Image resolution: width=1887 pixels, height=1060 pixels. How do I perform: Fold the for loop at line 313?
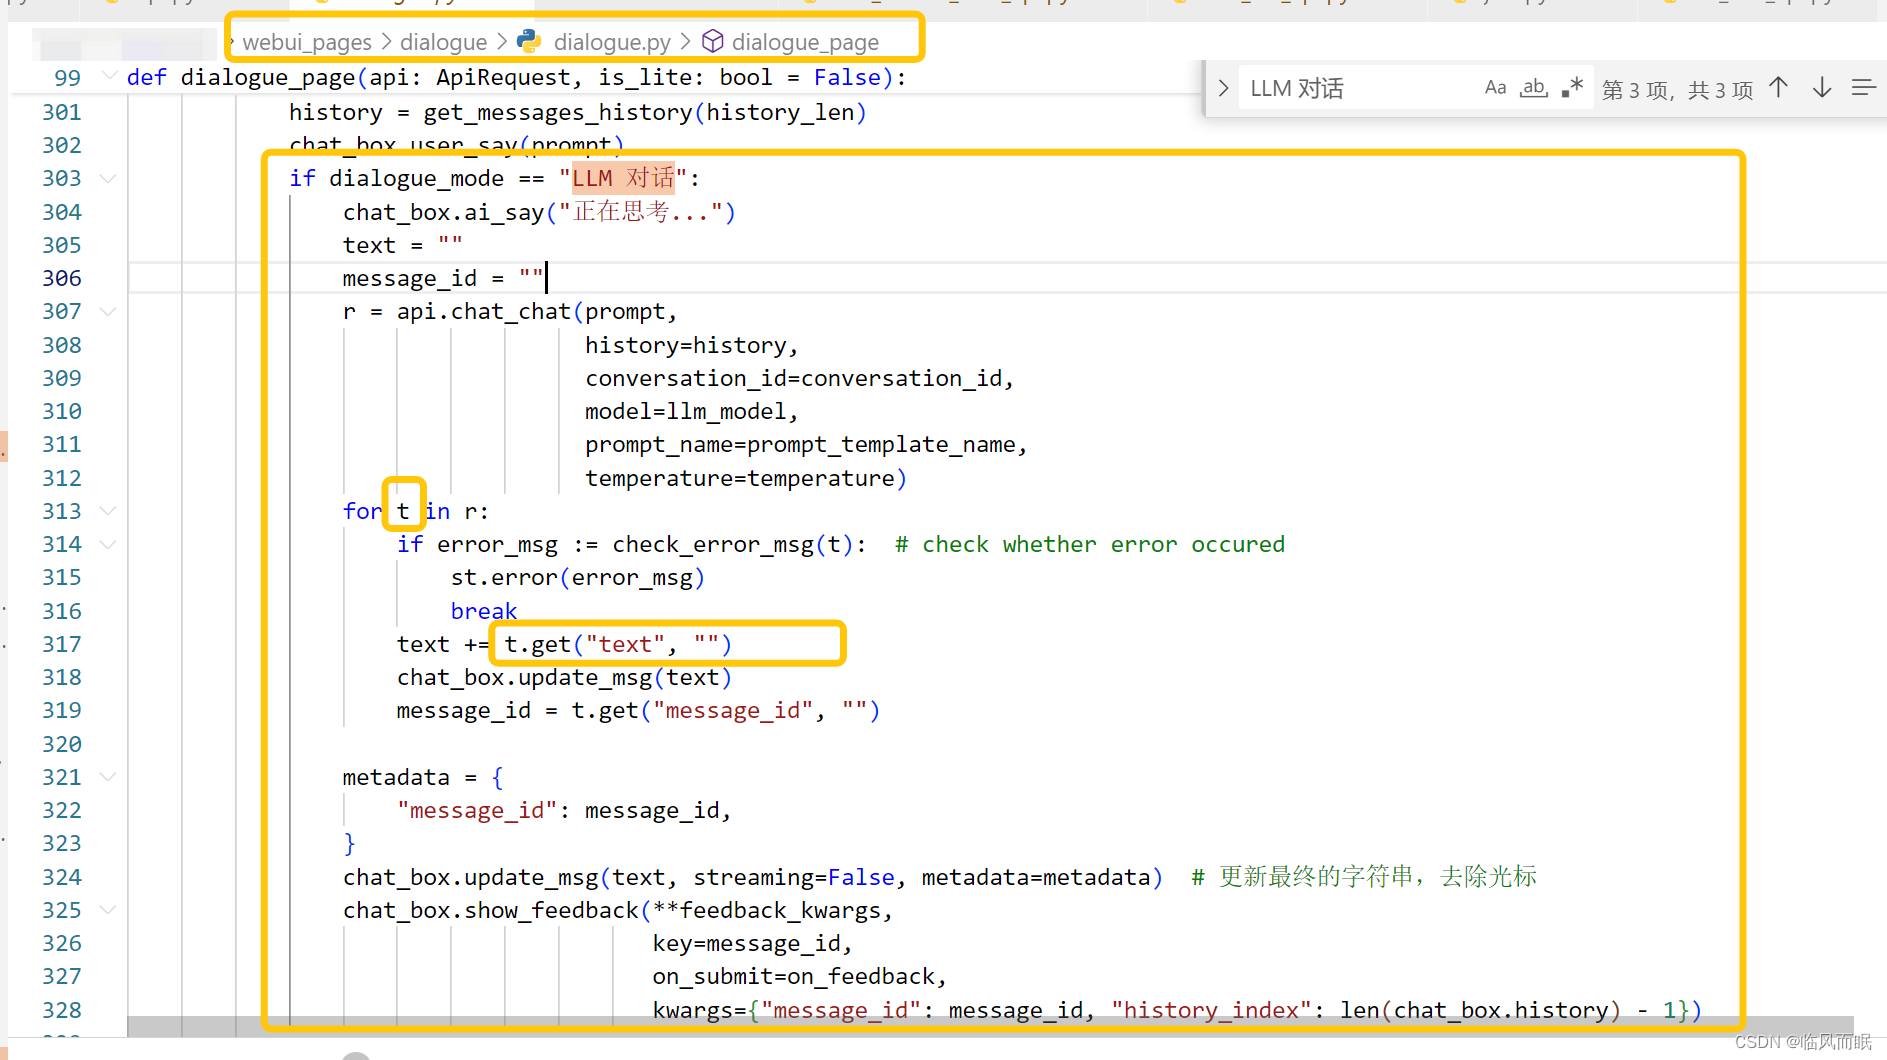click(108, 511)
